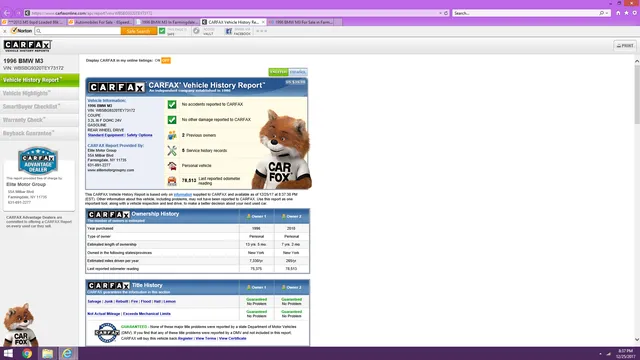Open browser home icon
The height and width of the screenshot is (360, 640).
618,13
